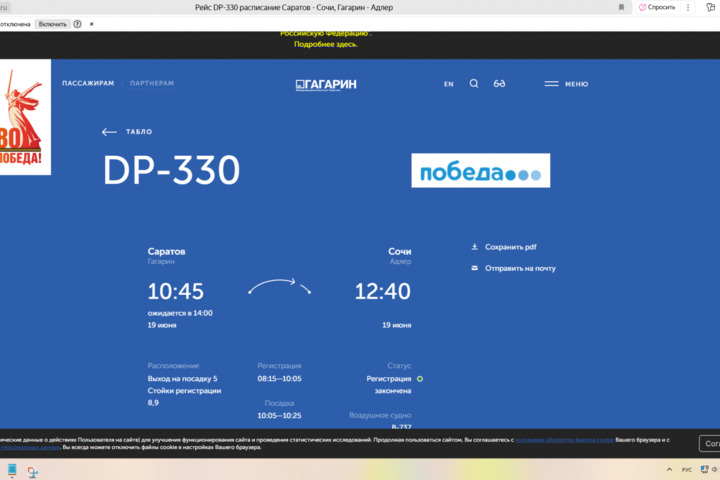The height and width of the screenshot is (480, 720).
Task: Click the Гагарин airport logo
Action: click(326, 85)
